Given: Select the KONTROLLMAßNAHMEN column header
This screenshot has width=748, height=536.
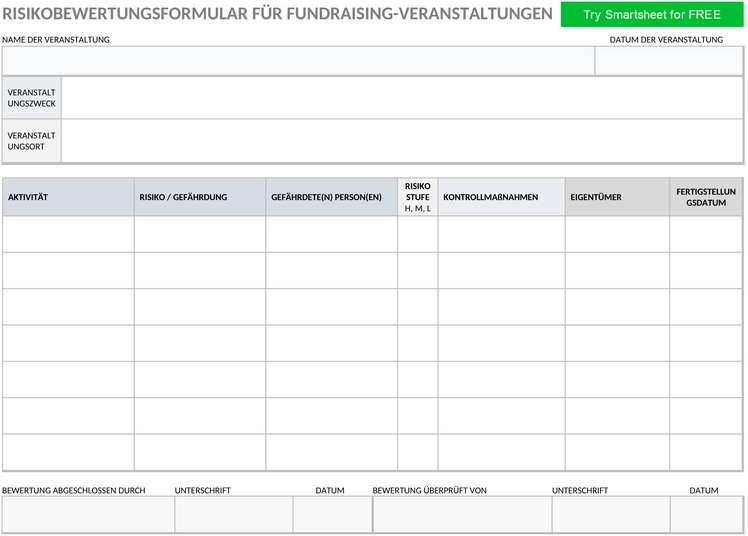Looking at the screenshot, I should click(x=502, y=197).
